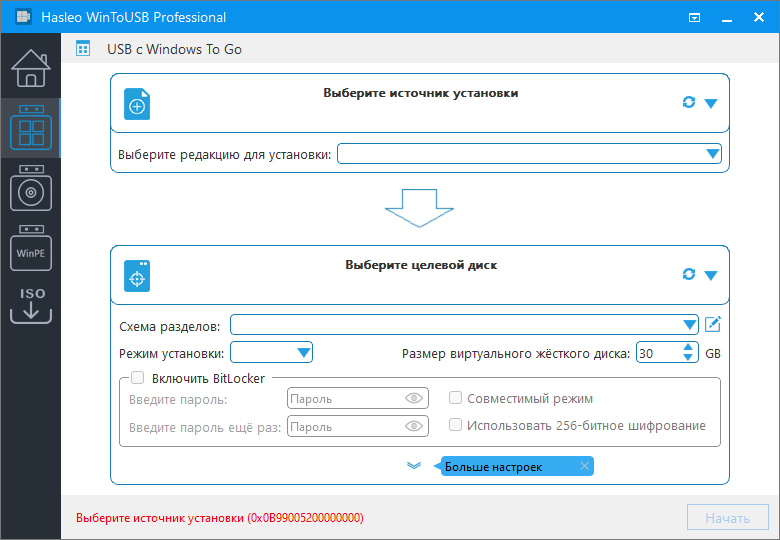Tick the compatible mode checkbox

pyautogui.click(x=455, y=398)
